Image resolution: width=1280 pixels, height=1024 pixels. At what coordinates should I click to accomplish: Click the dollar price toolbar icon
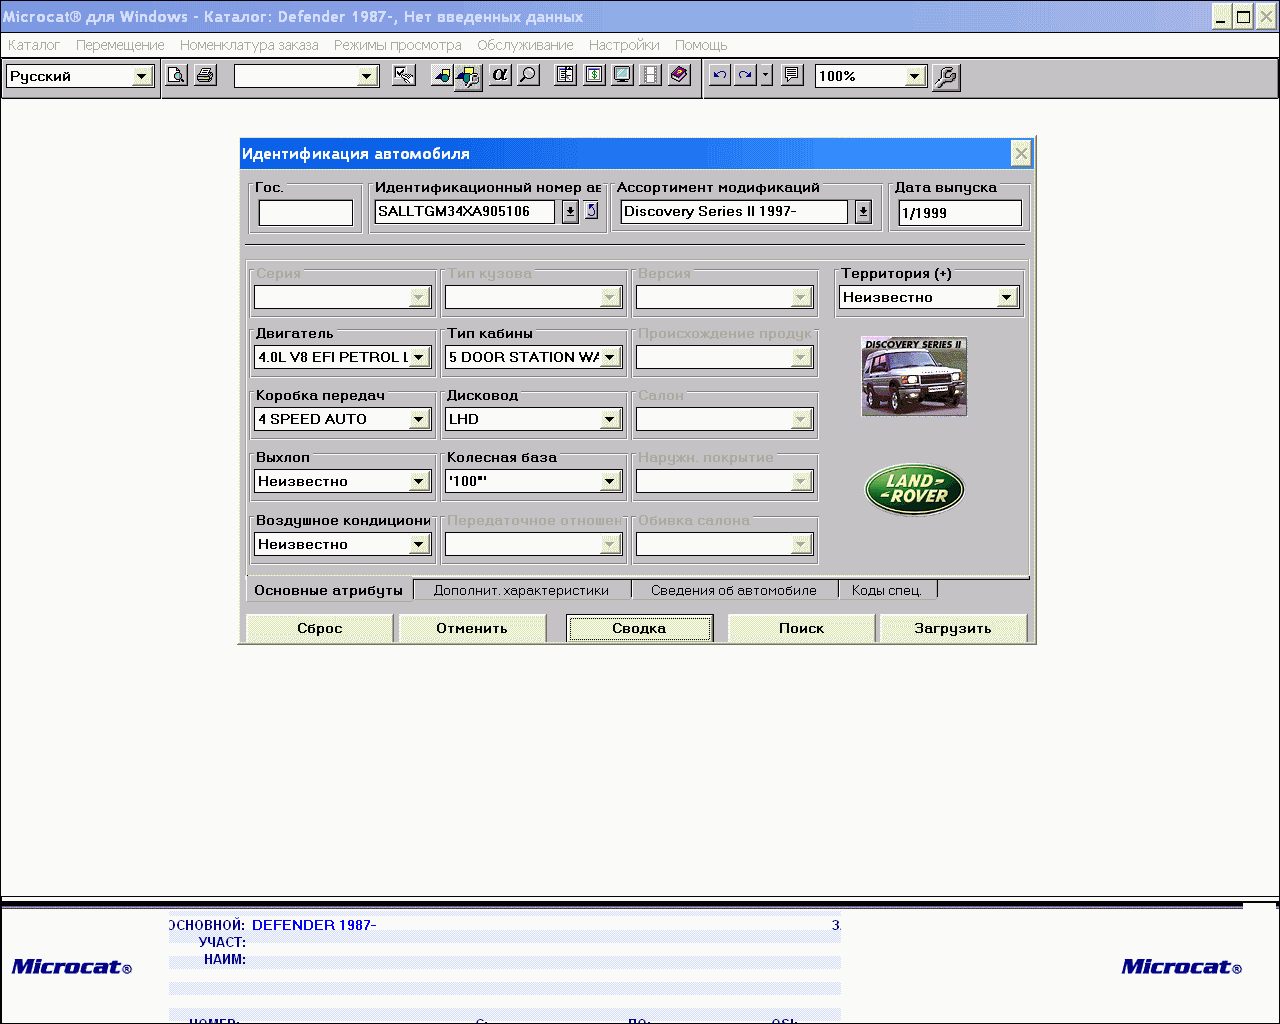point(594,76)
